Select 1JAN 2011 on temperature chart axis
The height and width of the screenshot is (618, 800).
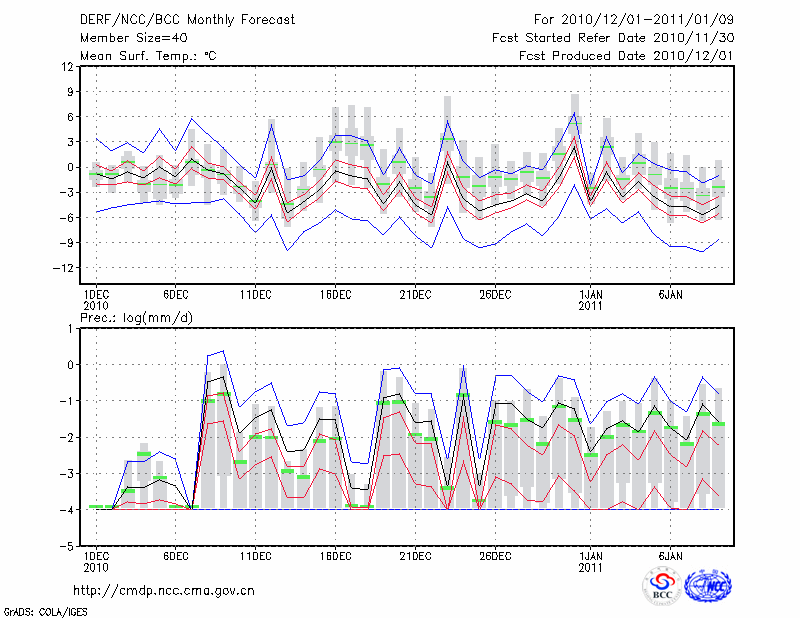click(x=591, y=299)
